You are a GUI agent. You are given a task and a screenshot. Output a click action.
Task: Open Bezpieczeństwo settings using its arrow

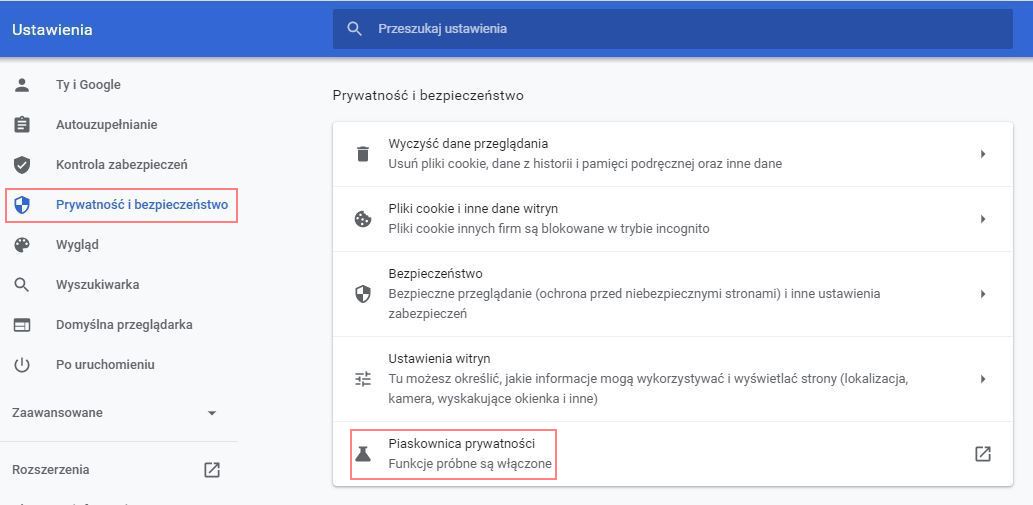point(983,294)
